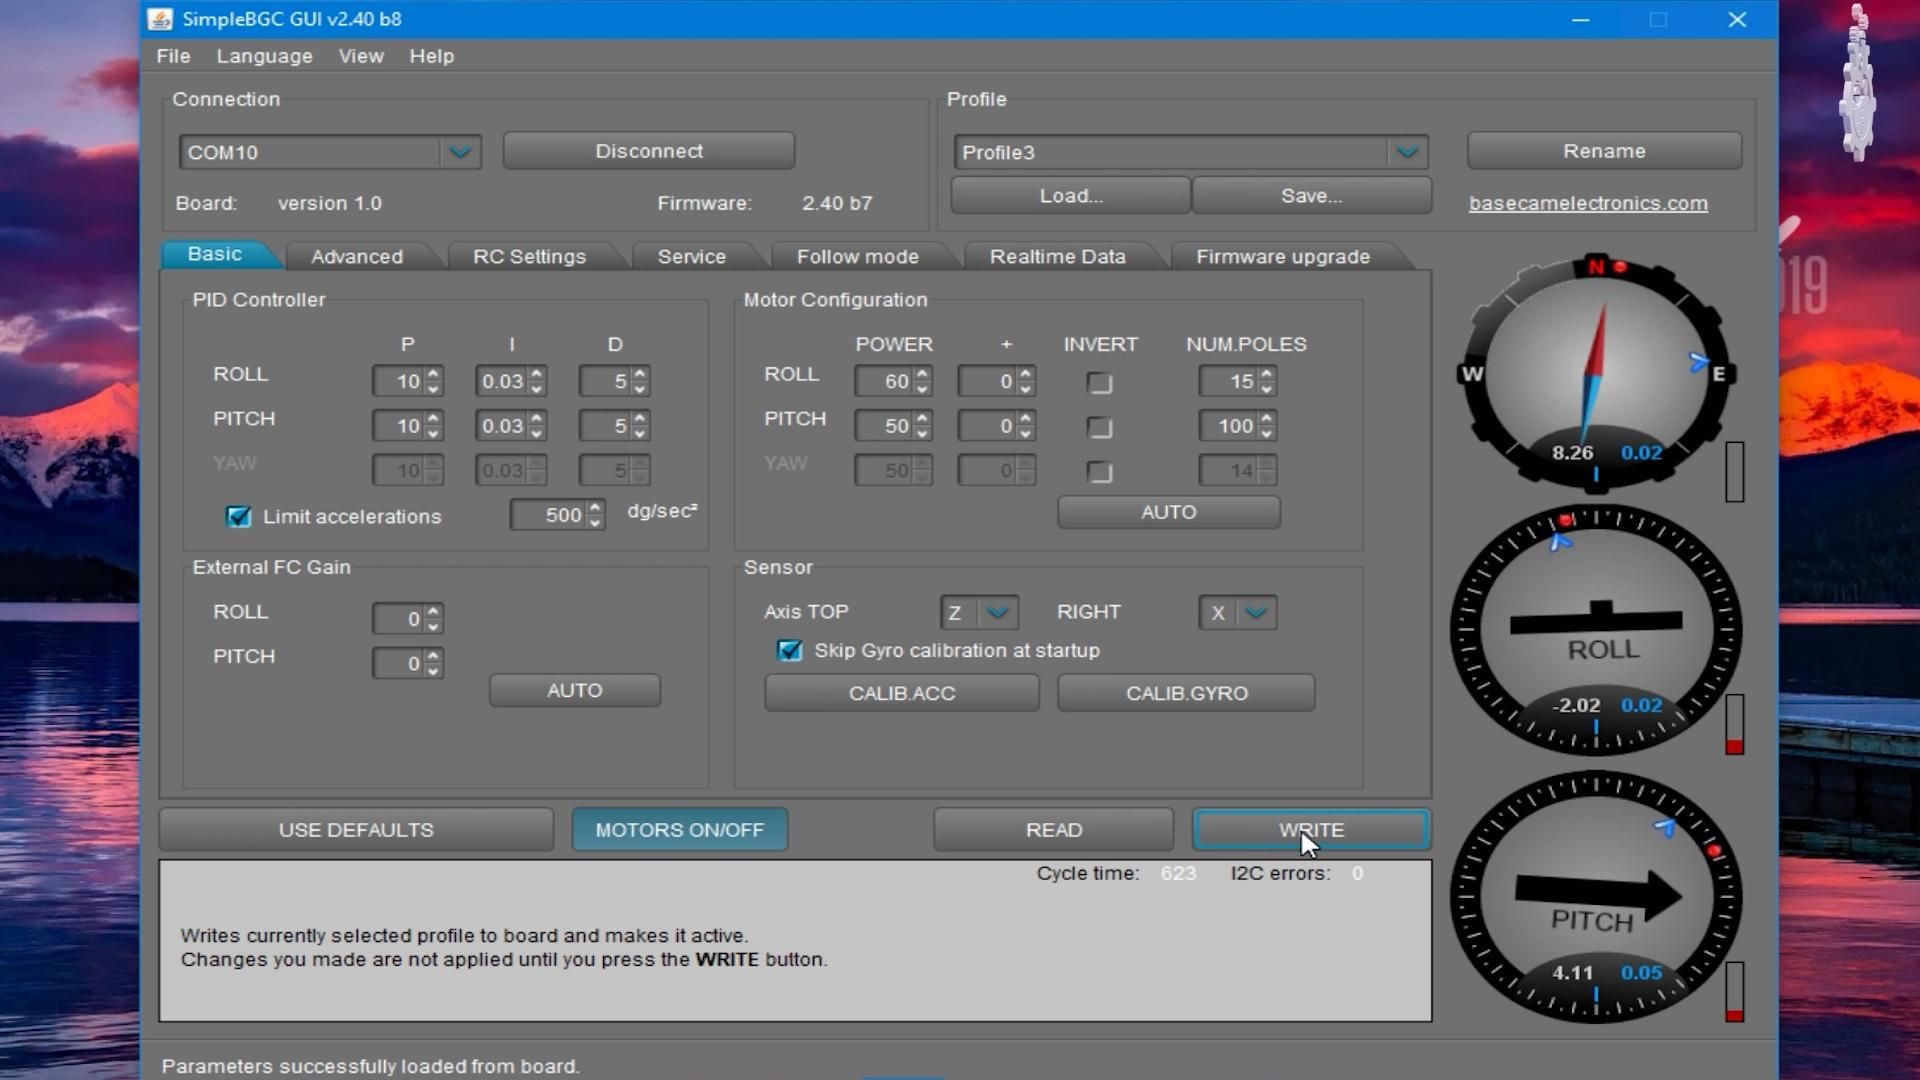
Task: Disable Limit accelerations checkbox
Action: tap(238, 517)
